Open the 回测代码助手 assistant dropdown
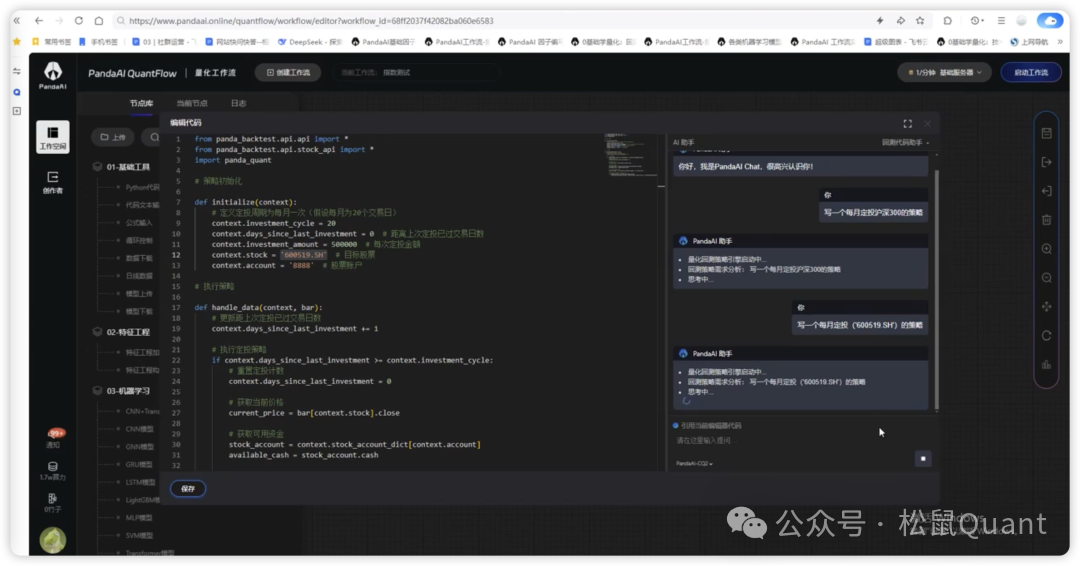 coord(905,143)
